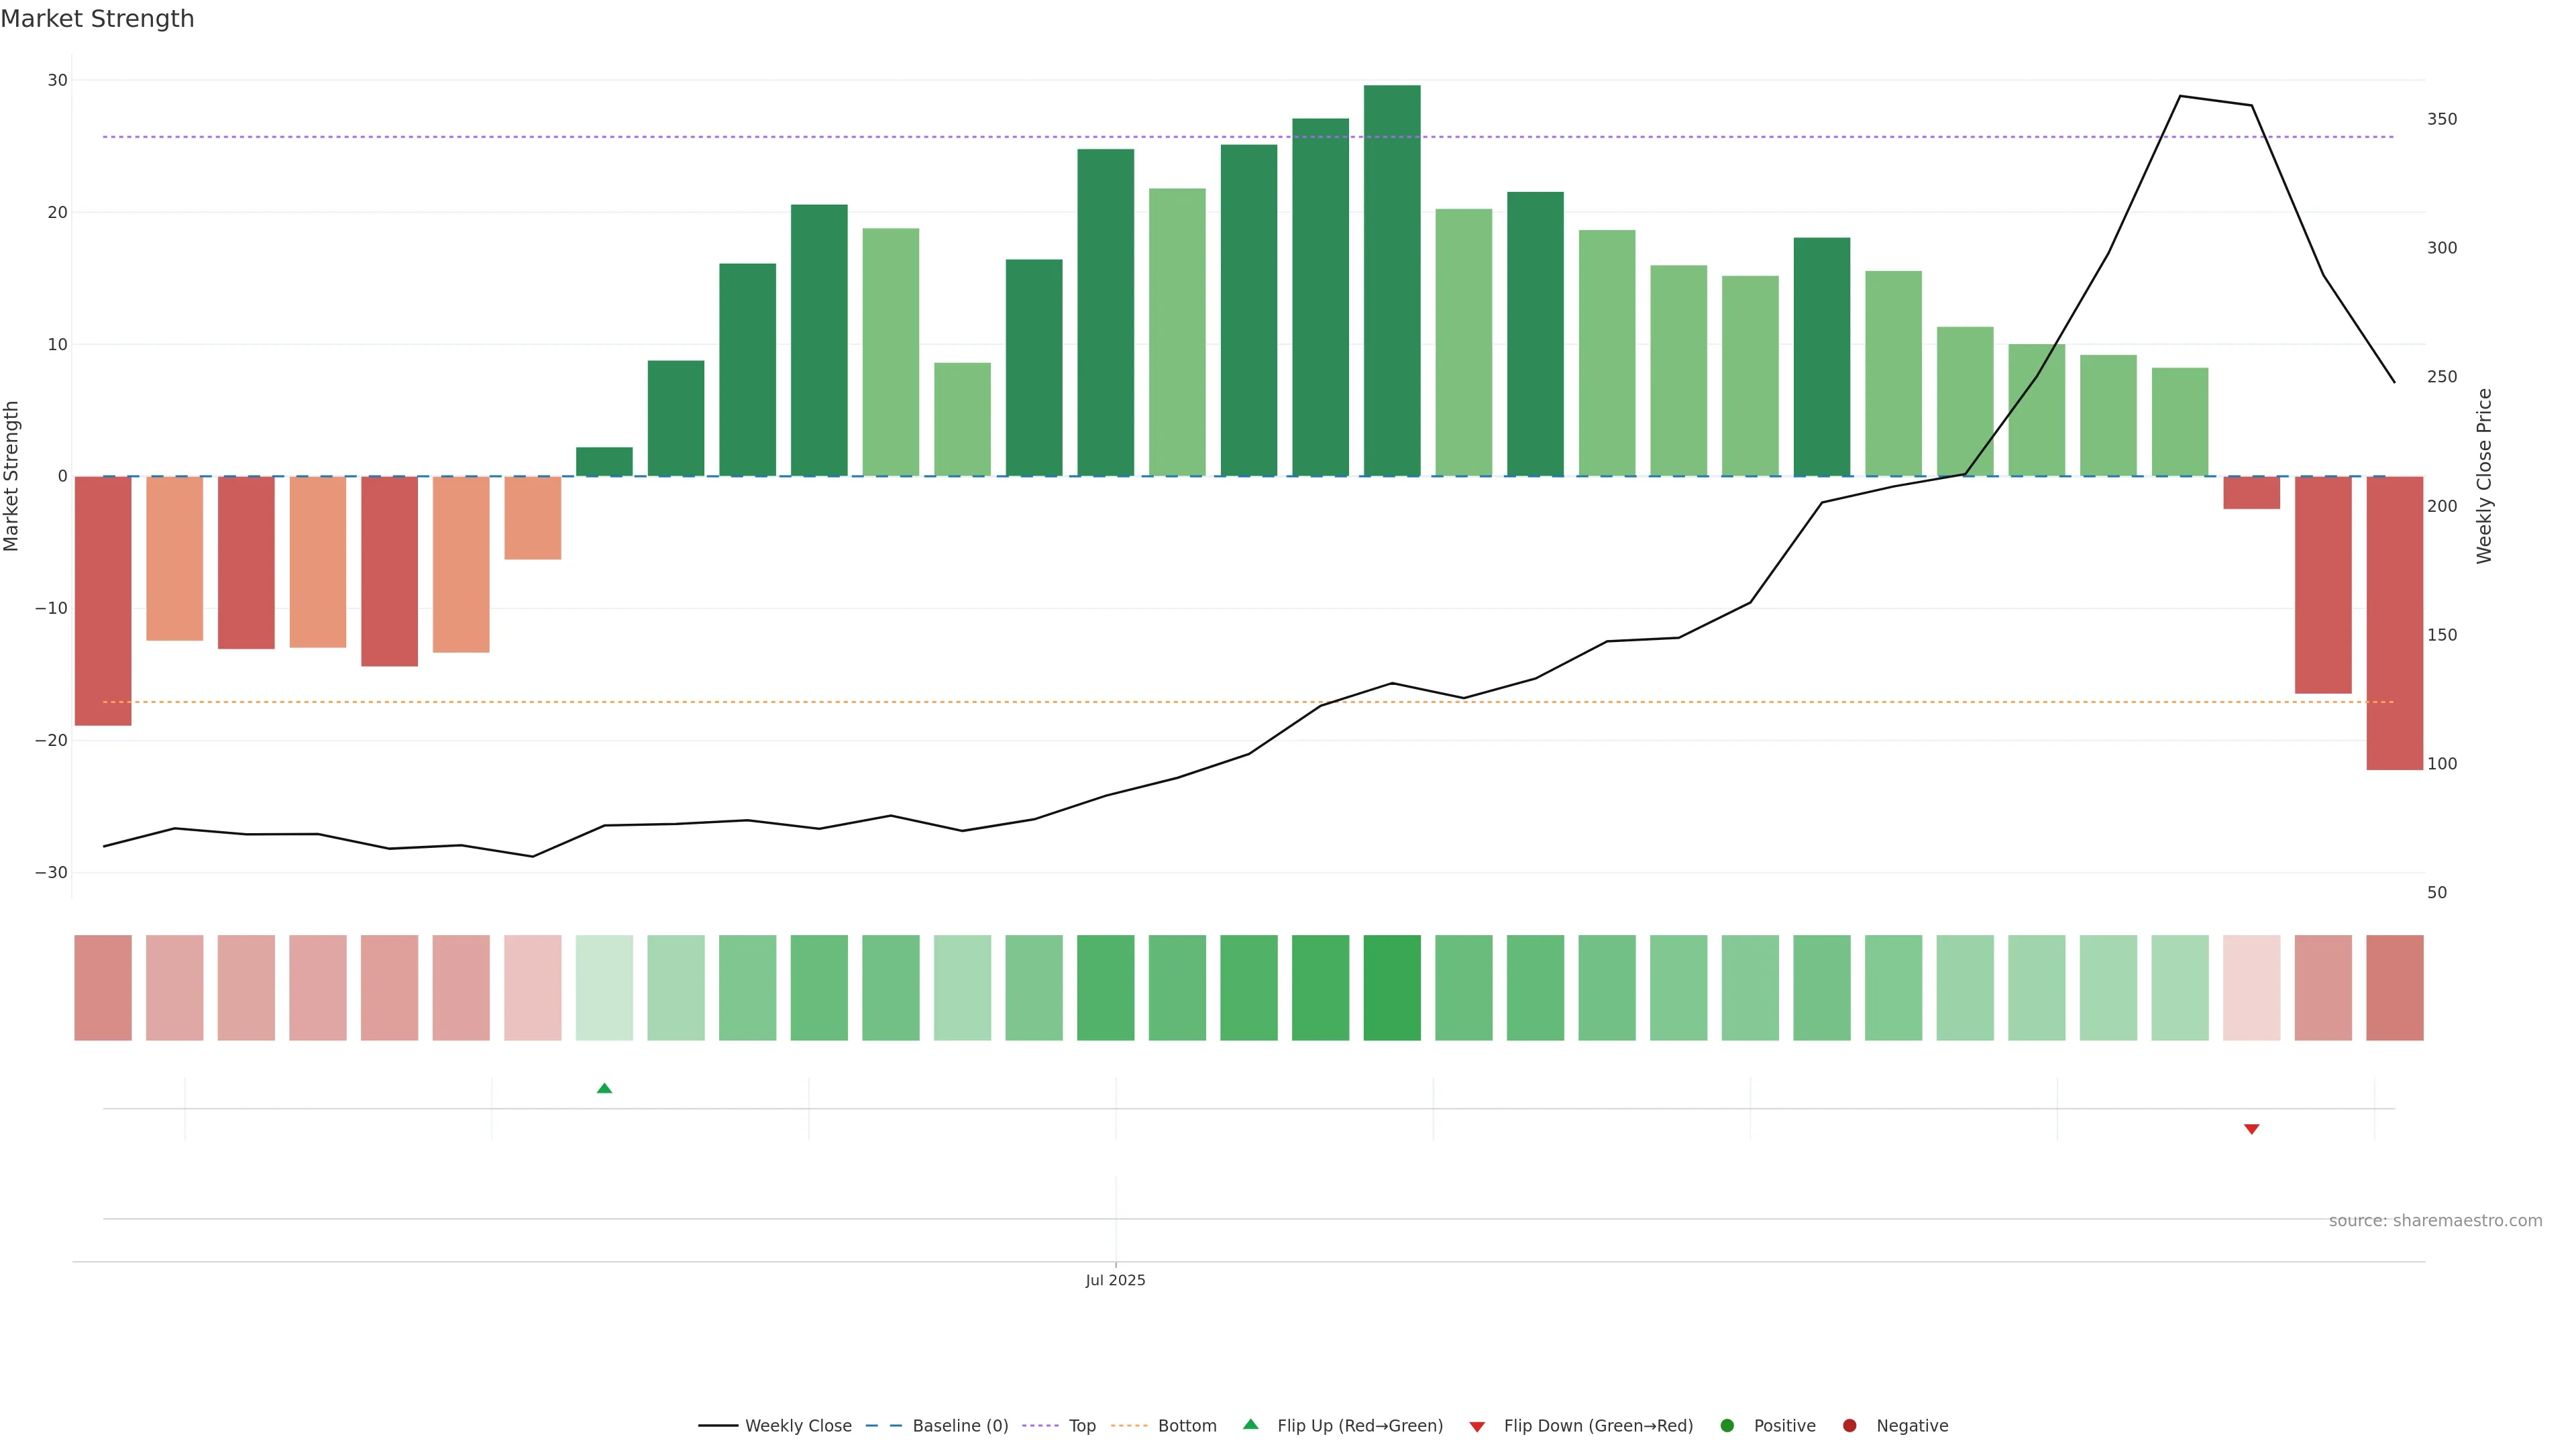Click the Flip Up triangle legend icon

click(1250, 1425)
